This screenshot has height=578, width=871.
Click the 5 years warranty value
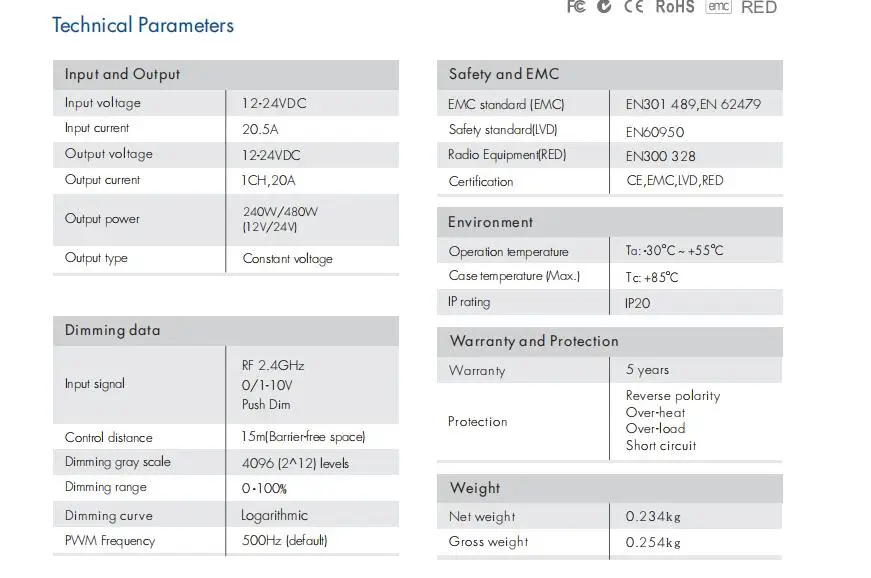[647, 370]
